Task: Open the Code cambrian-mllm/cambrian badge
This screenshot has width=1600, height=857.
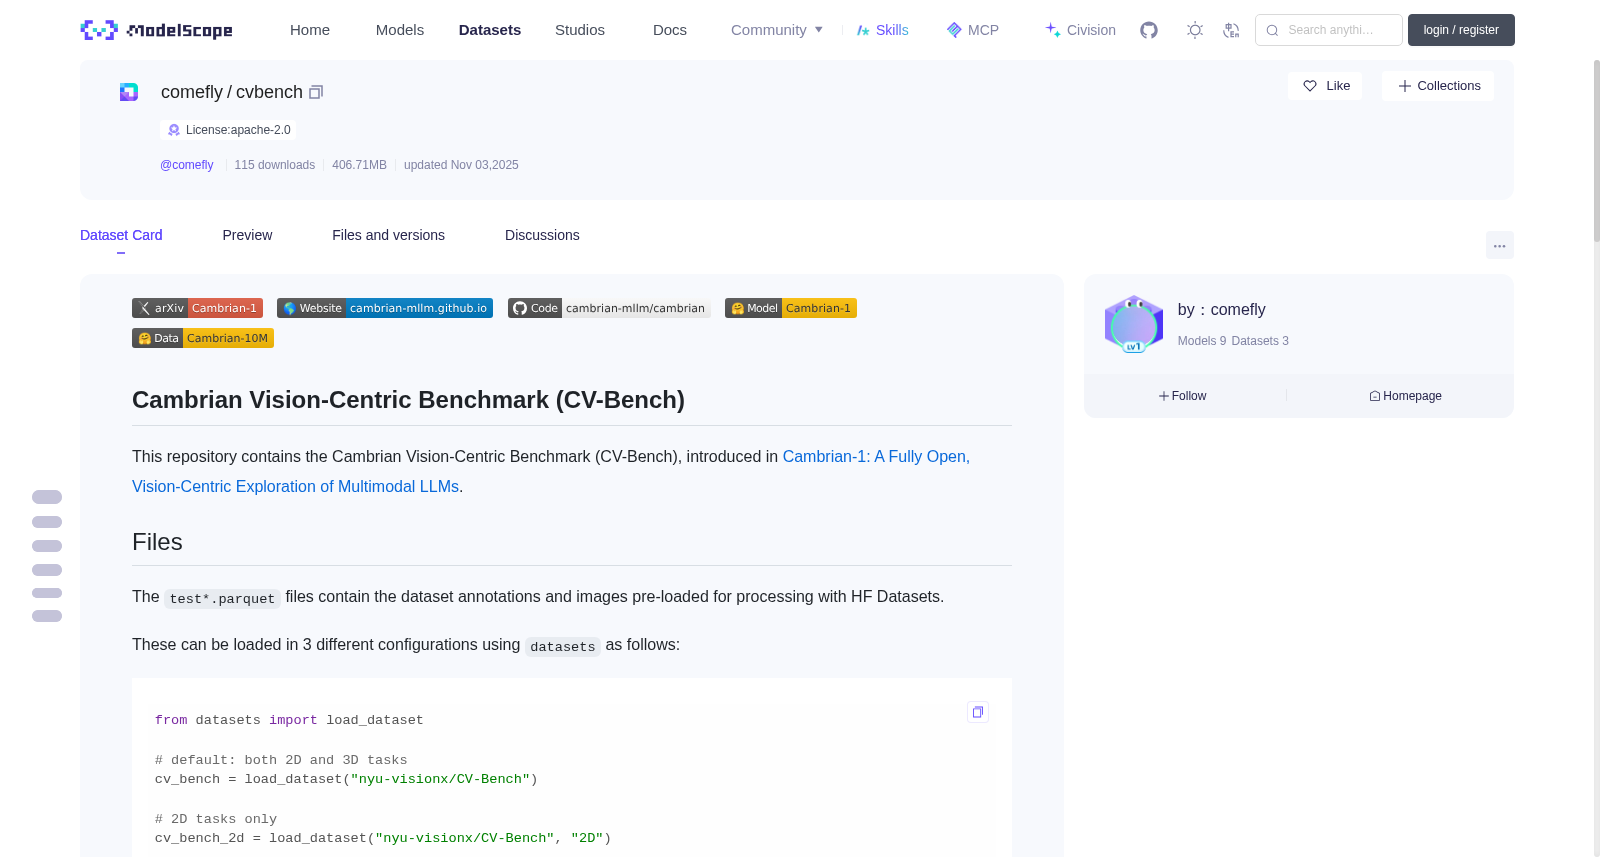Action: click(609, 308)
